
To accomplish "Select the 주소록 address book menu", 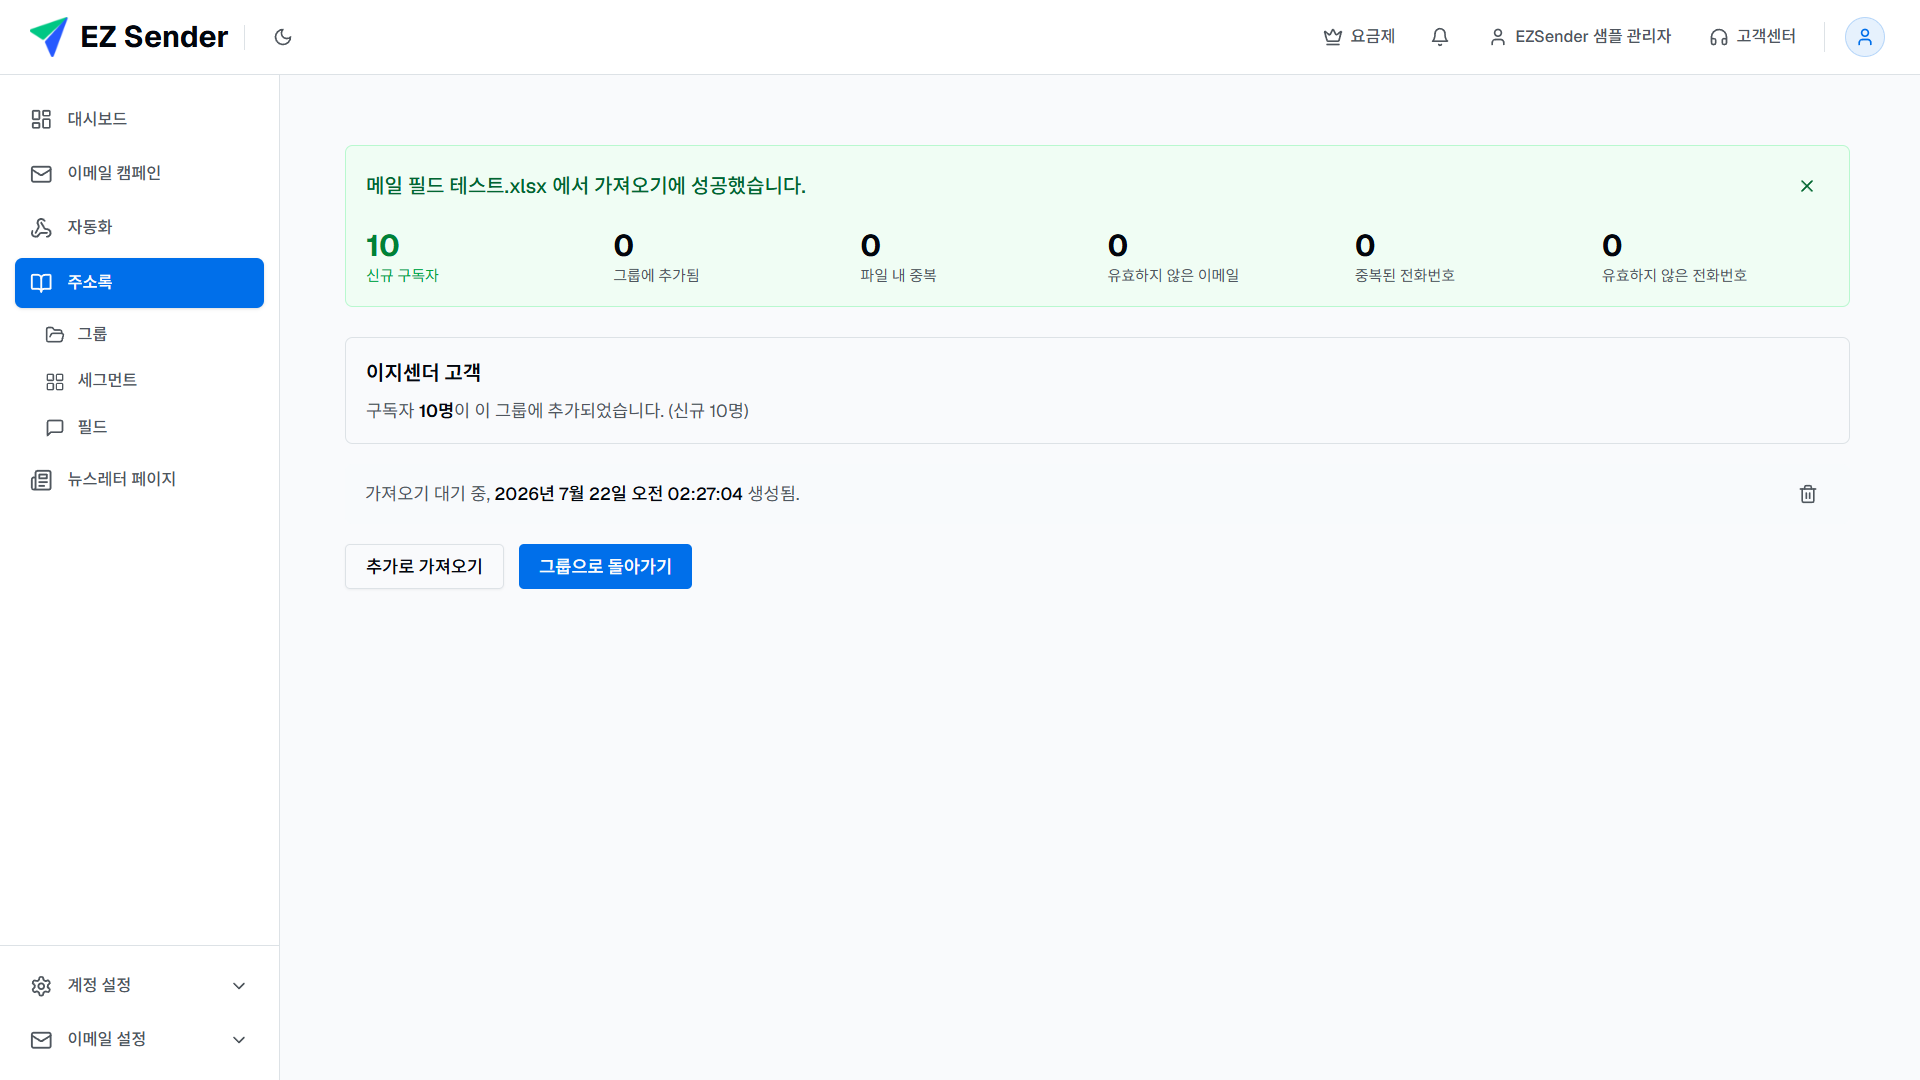I will [x=139, y=283].
